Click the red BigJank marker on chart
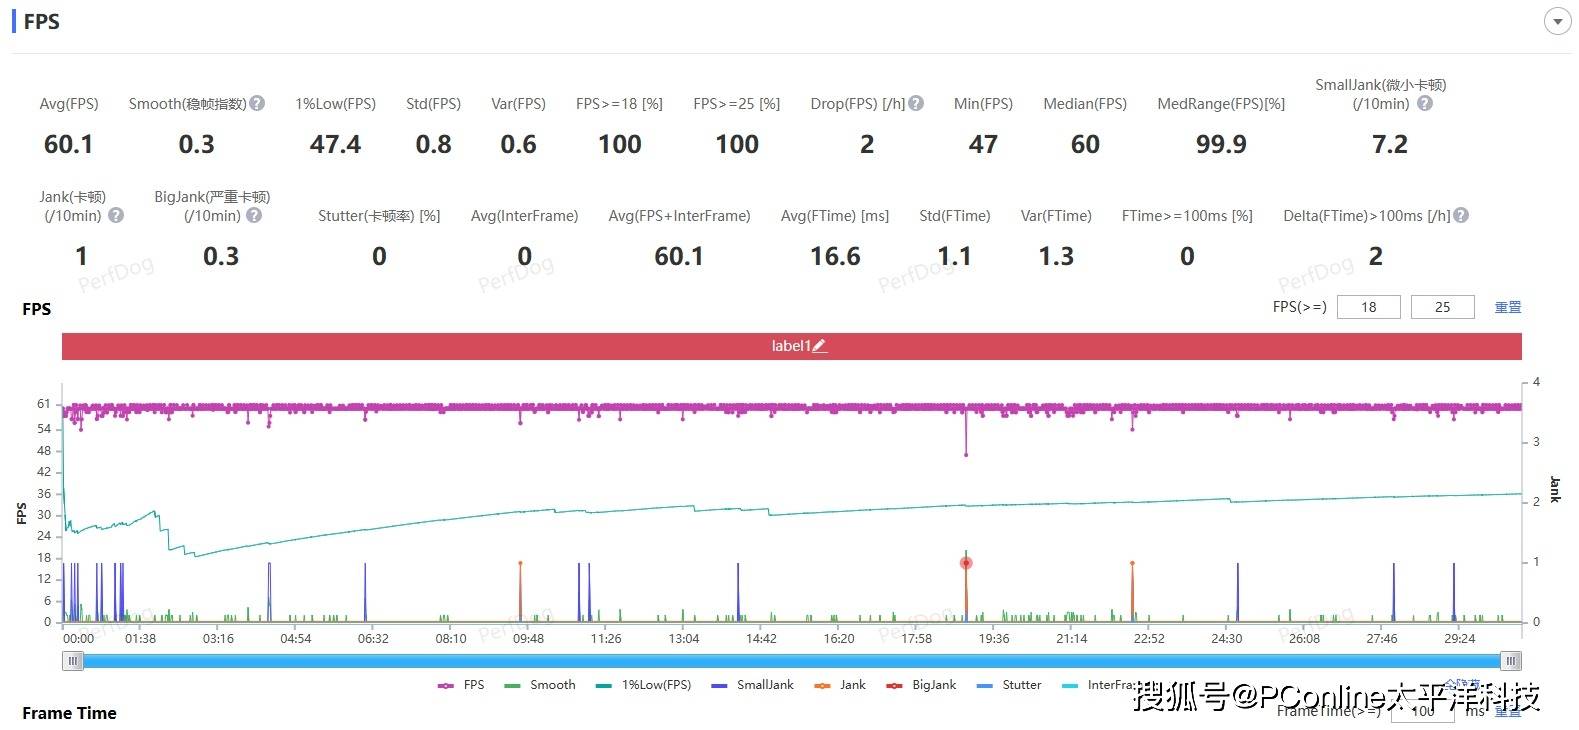Viewport: 1579px width, 730px height. click(966, 563)
